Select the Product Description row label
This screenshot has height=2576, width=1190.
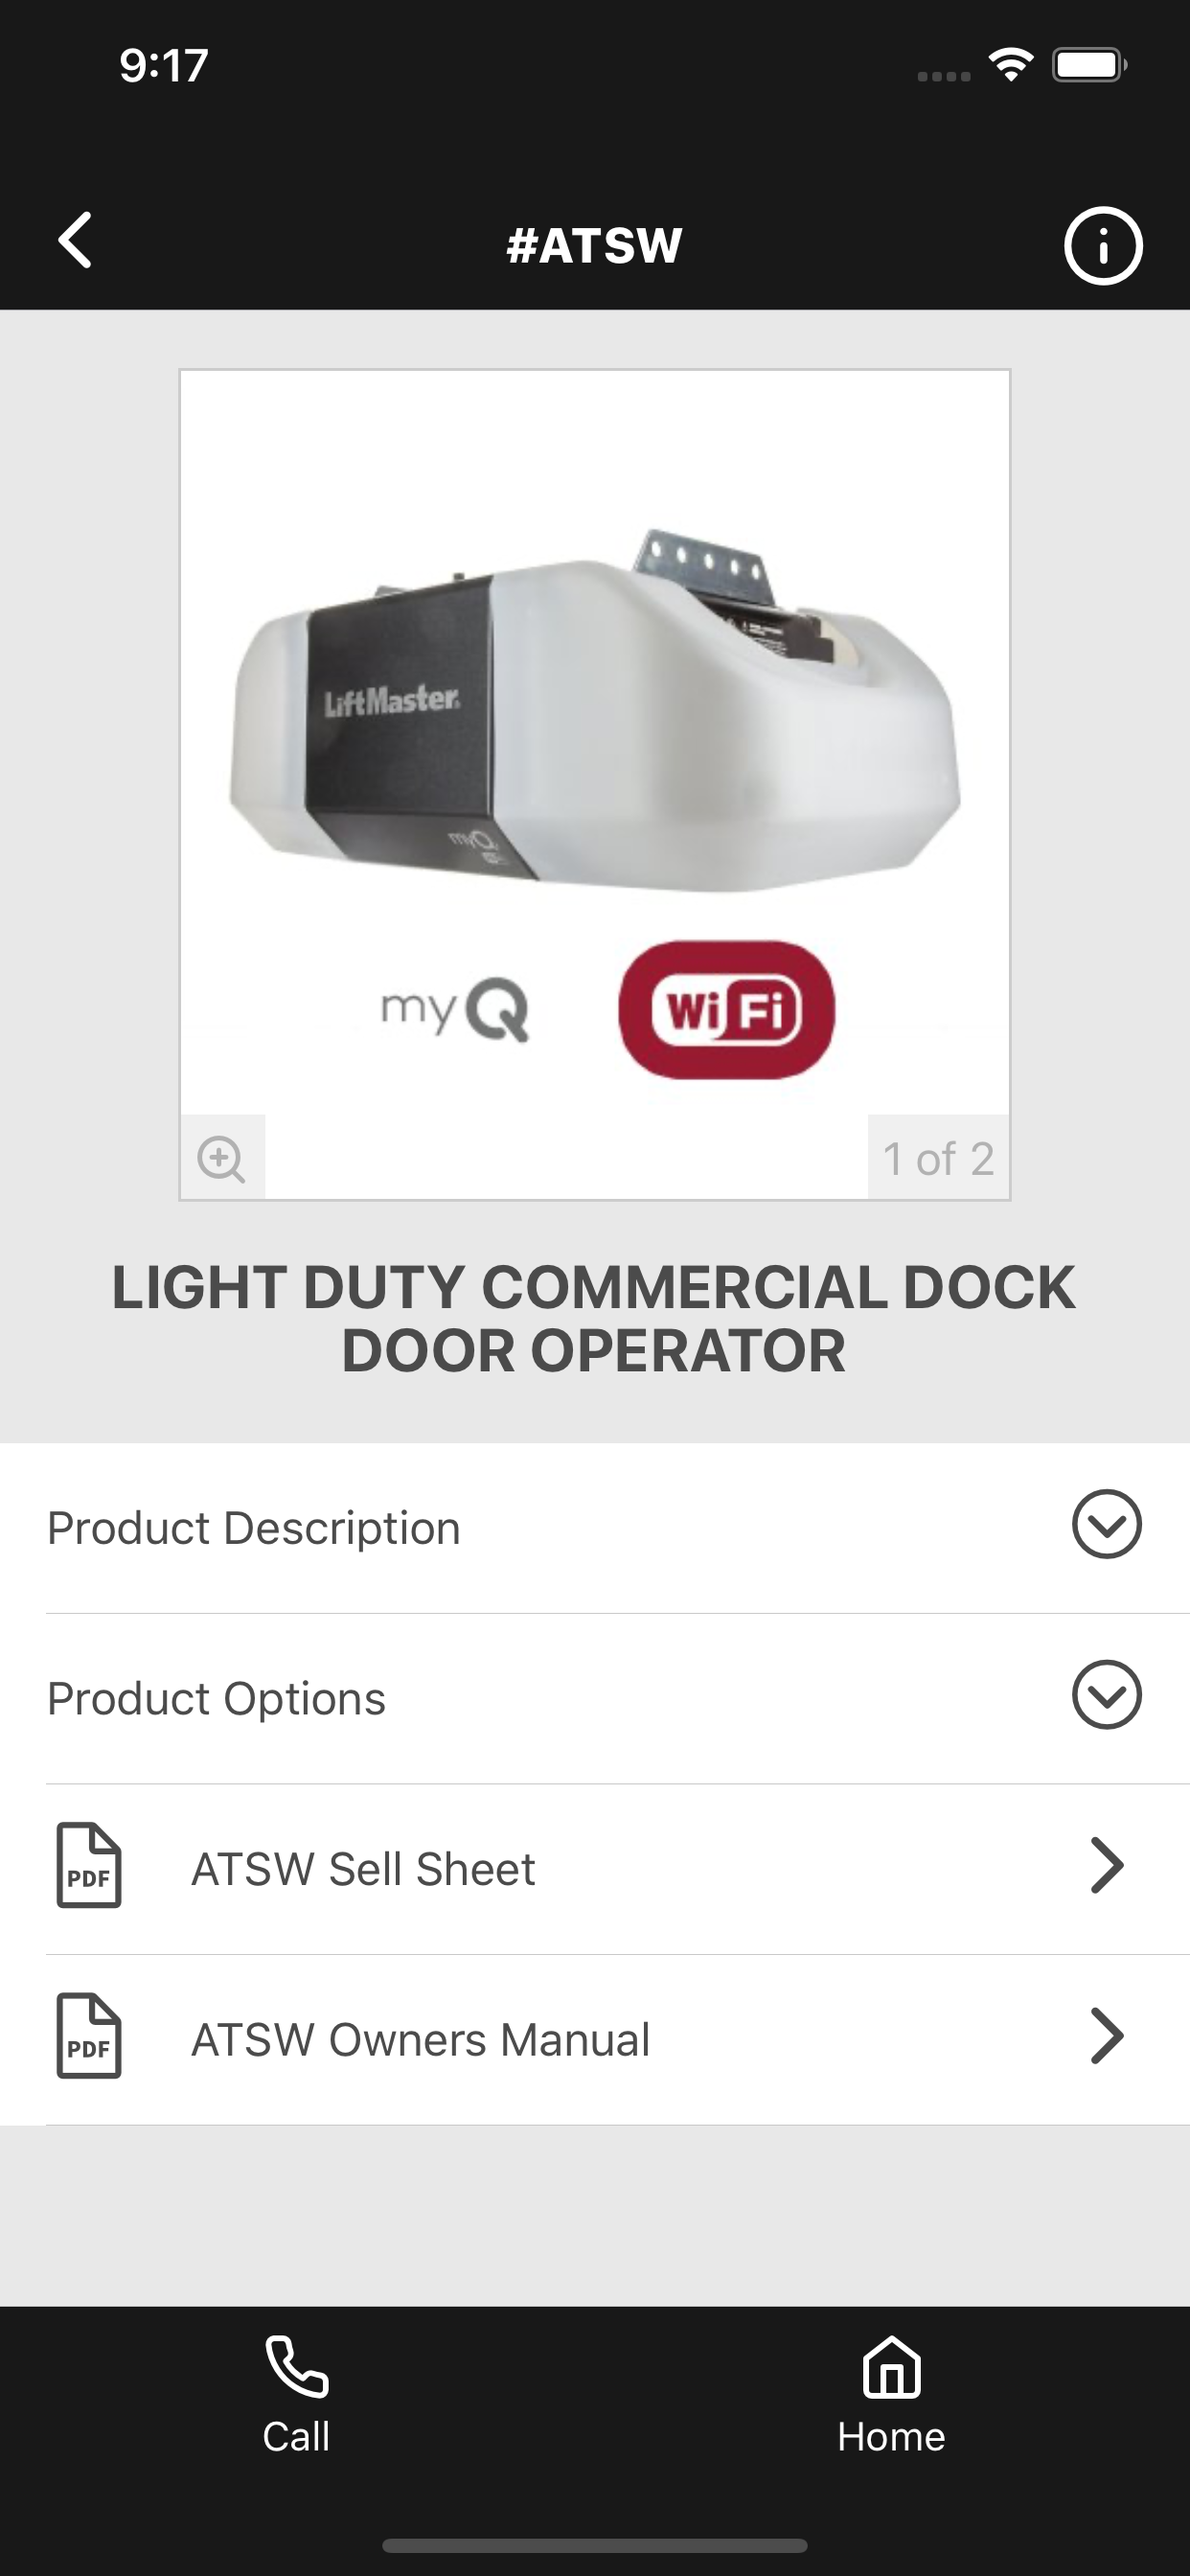[x=254, y=1528]
